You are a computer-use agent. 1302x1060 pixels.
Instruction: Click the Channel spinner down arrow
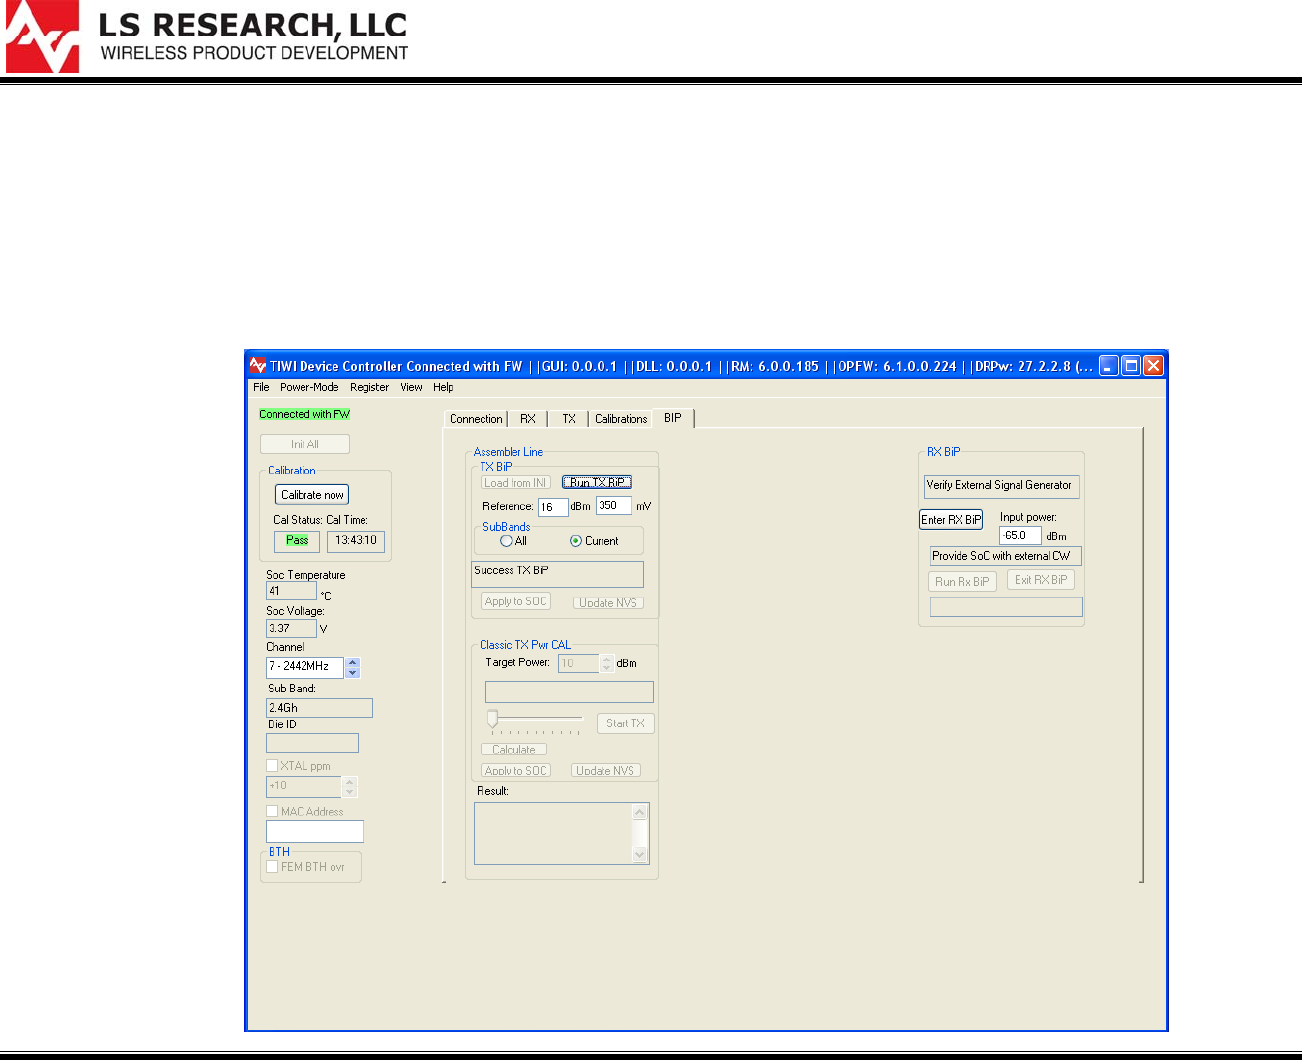click(x=352, y=672)
